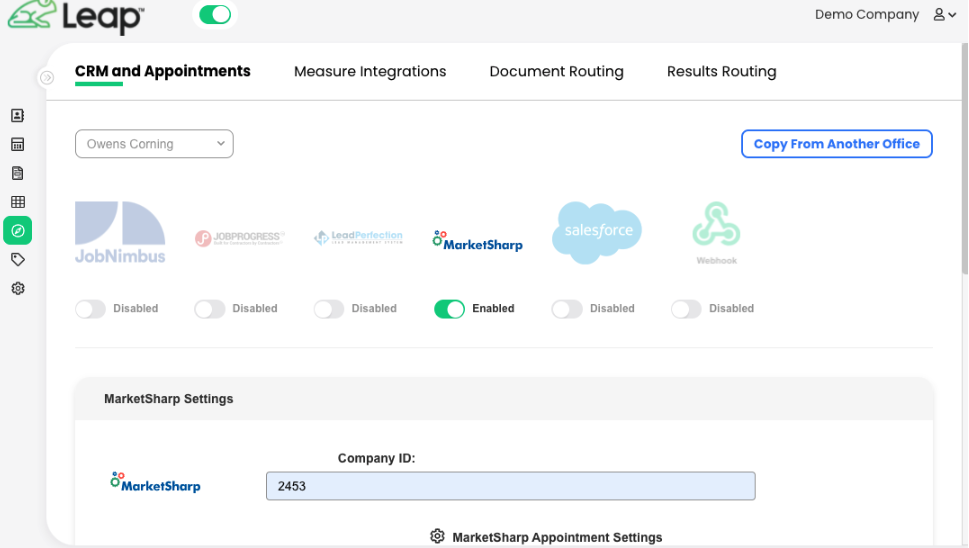Enable the Webhook integration toggle

tap(686, 308)
